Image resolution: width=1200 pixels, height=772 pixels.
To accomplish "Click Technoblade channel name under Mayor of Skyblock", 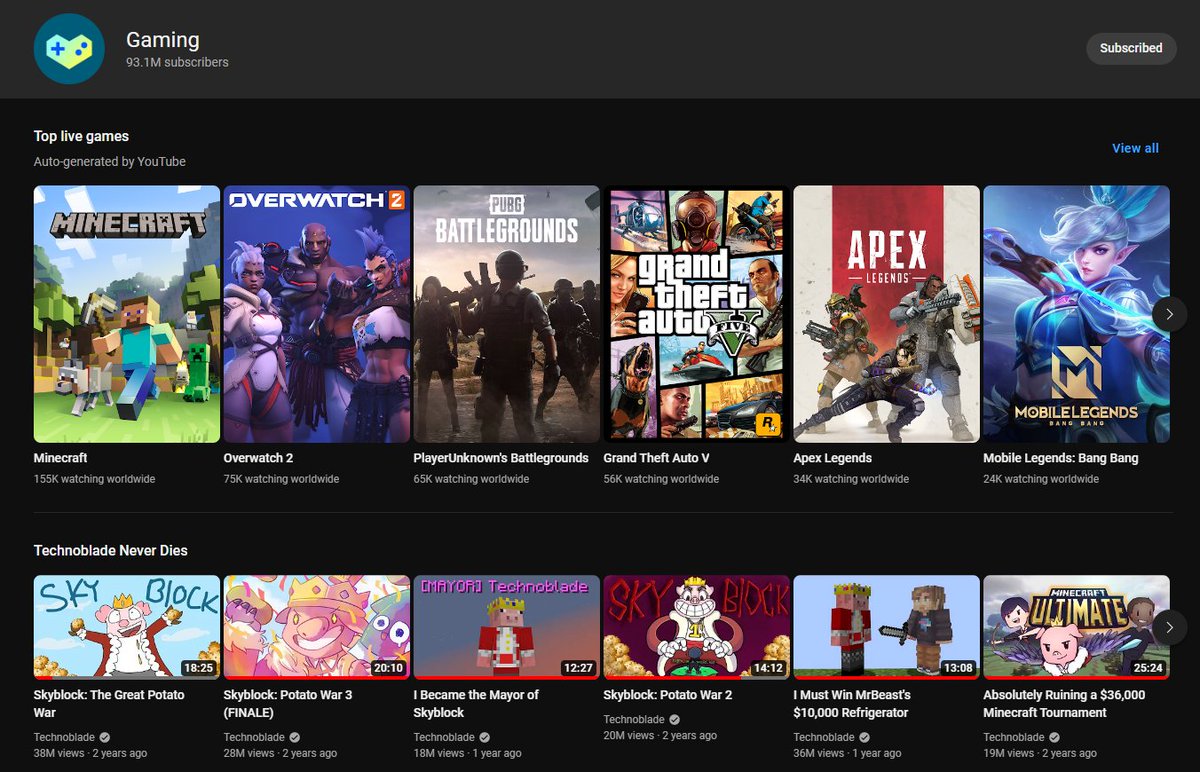I will coord(444,738).
